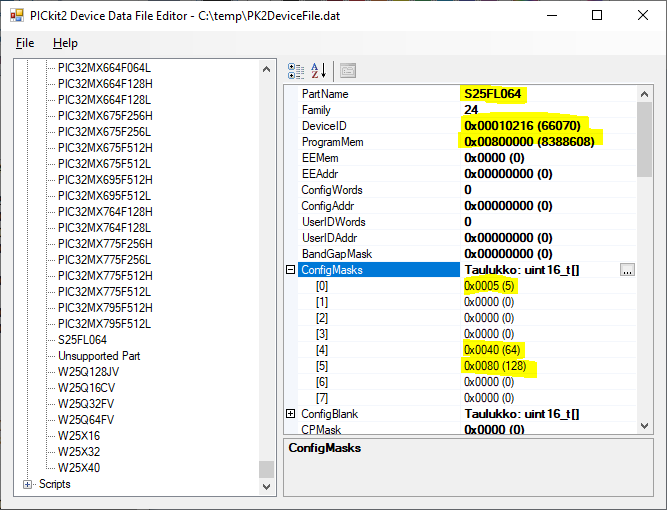Click the EEMem property row
Screen dimensions: 667x510
tap(467, 158)
